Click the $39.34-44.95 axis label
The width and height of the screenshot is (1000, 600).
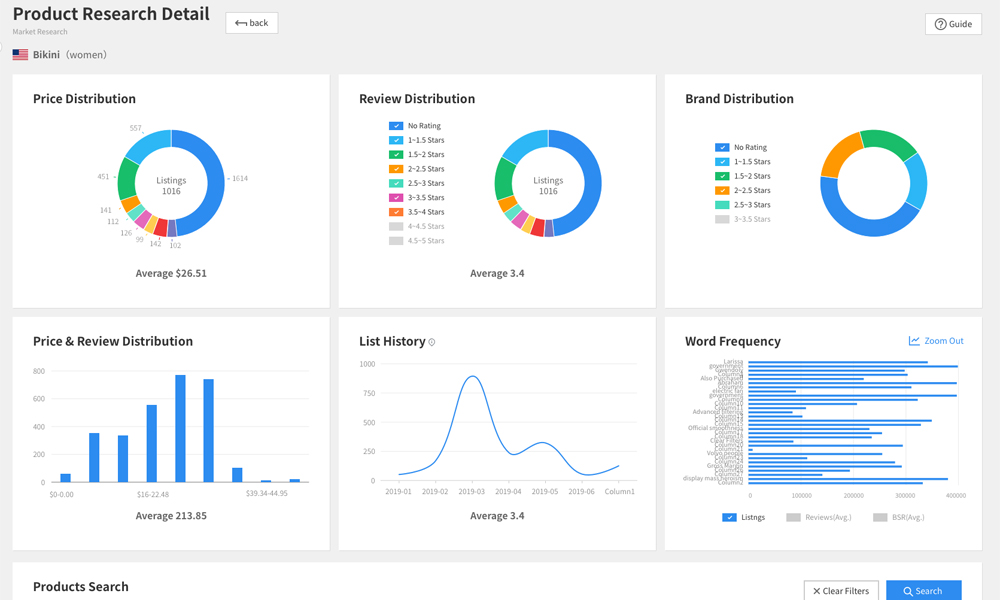(267, 494)
